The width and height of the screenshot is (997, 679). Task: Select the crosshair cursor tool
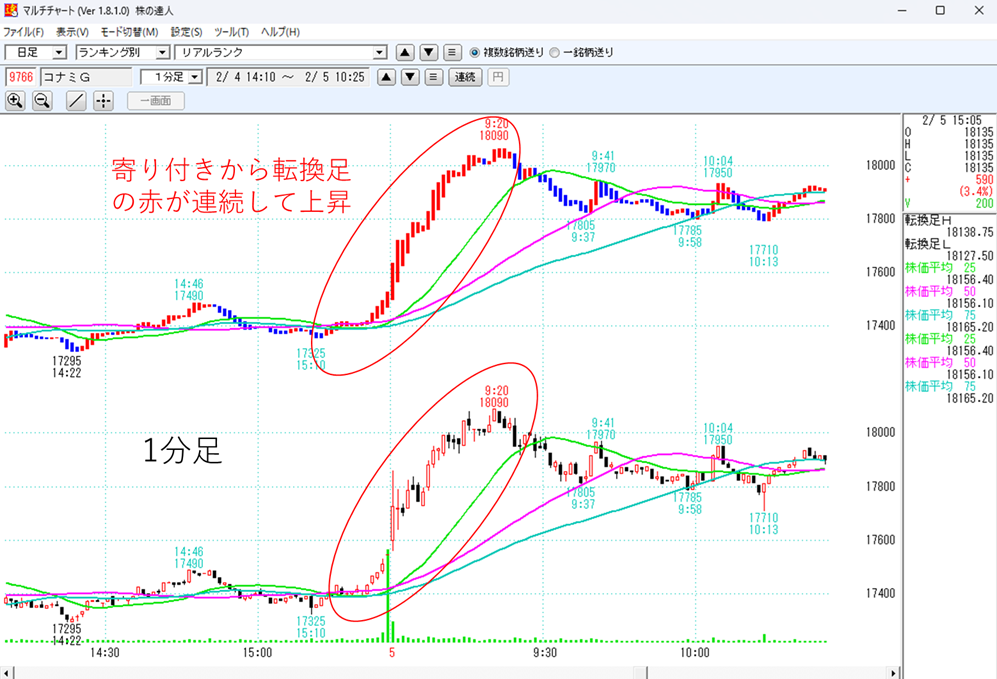[x=103, y=102]
